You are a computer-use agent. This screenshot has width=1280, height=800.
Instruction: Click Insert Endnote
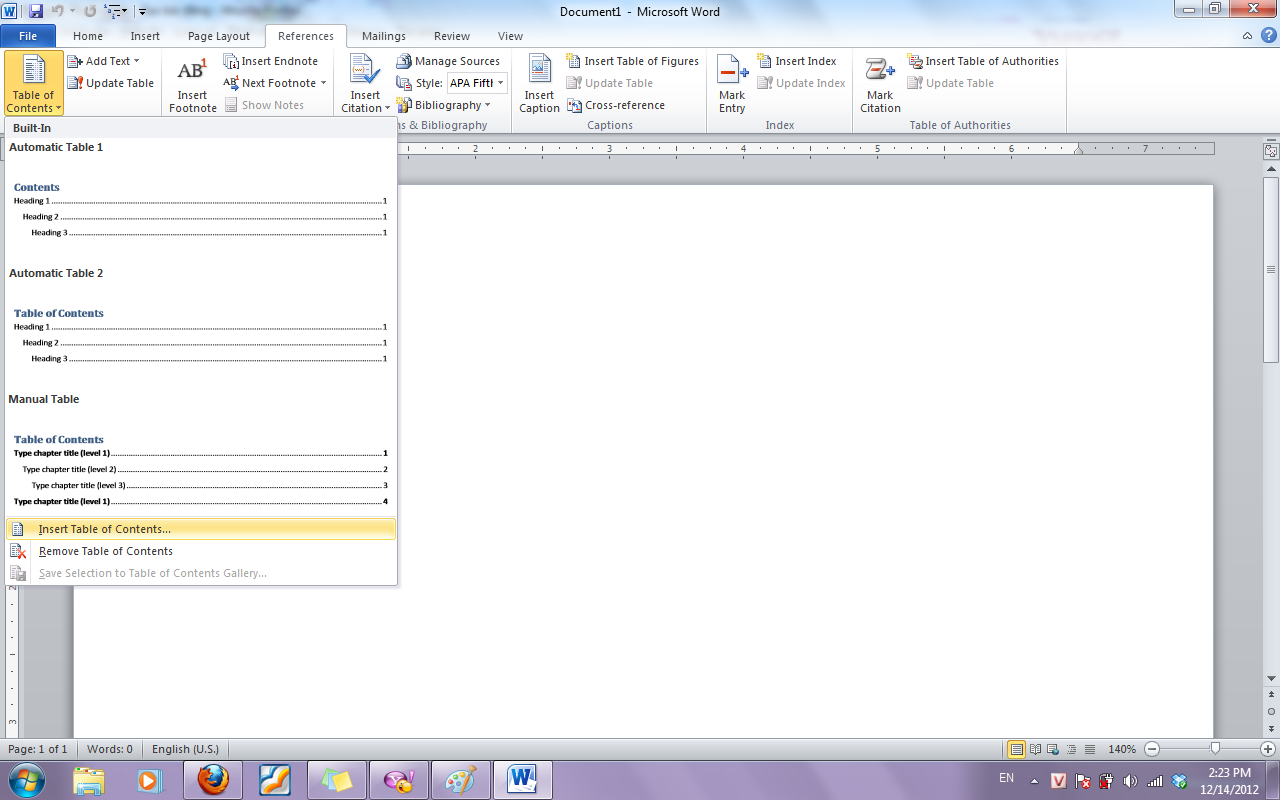270,61
